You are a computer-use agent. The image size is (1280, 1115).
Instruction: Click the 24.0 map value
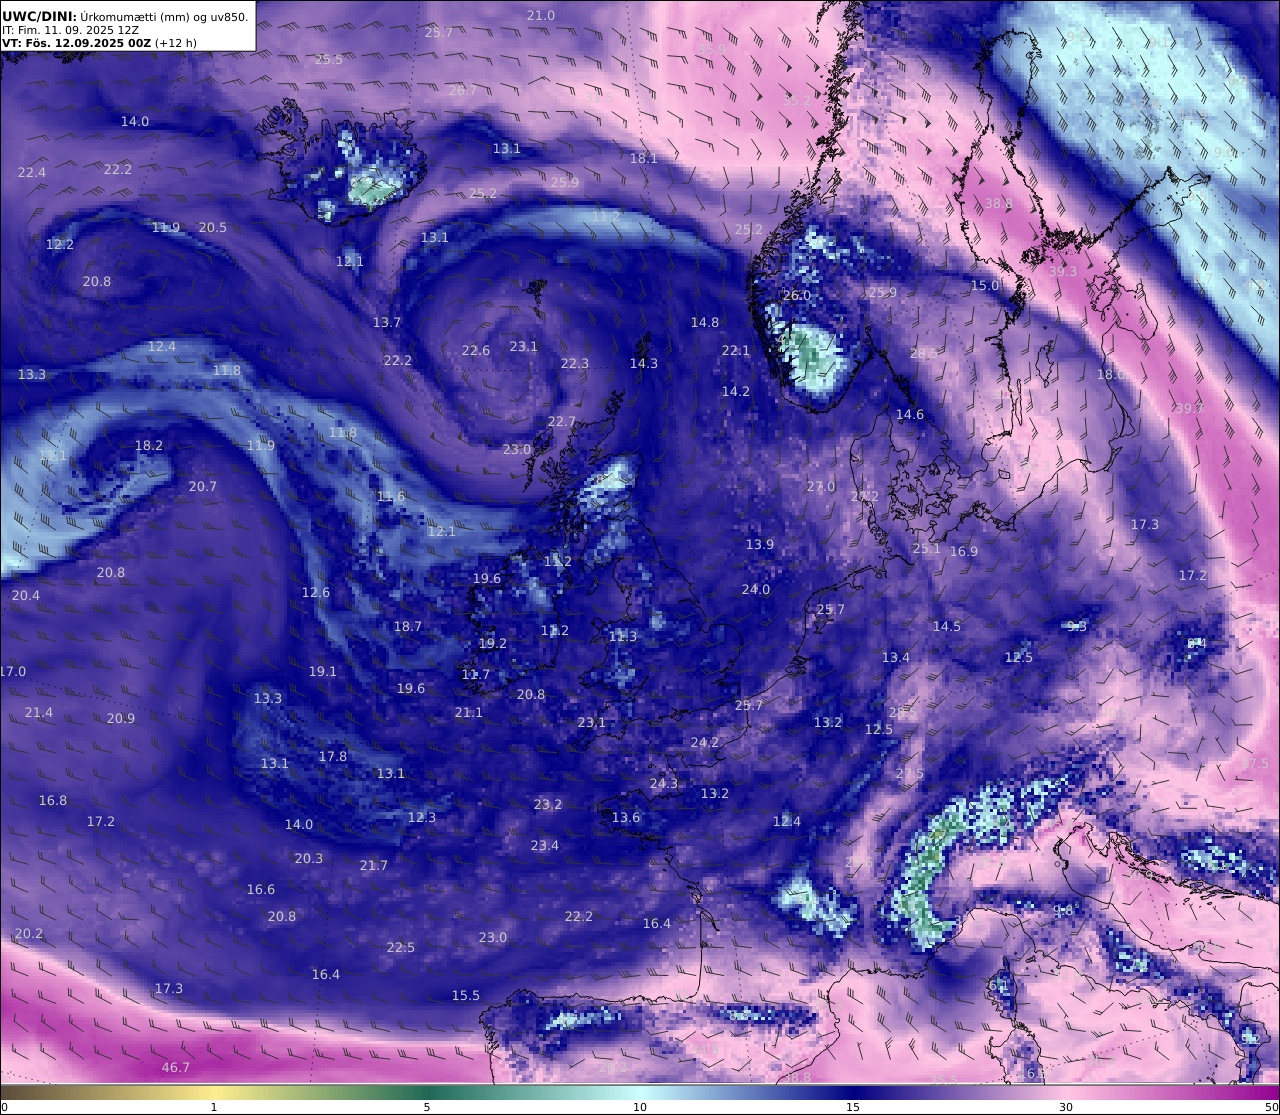pyautogui.click(x=756, y=589)
